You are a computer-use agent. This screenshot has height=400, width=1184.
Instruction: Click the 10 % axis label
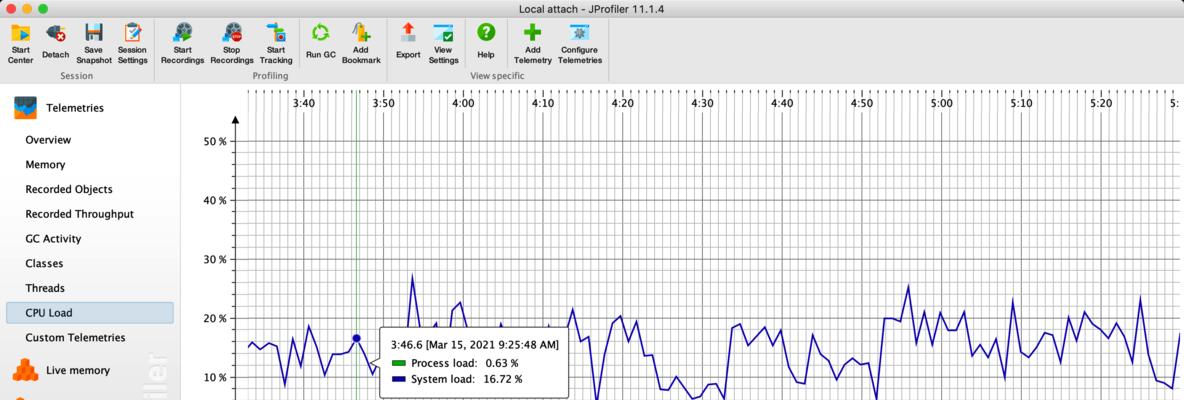click(x=217, y=377)
